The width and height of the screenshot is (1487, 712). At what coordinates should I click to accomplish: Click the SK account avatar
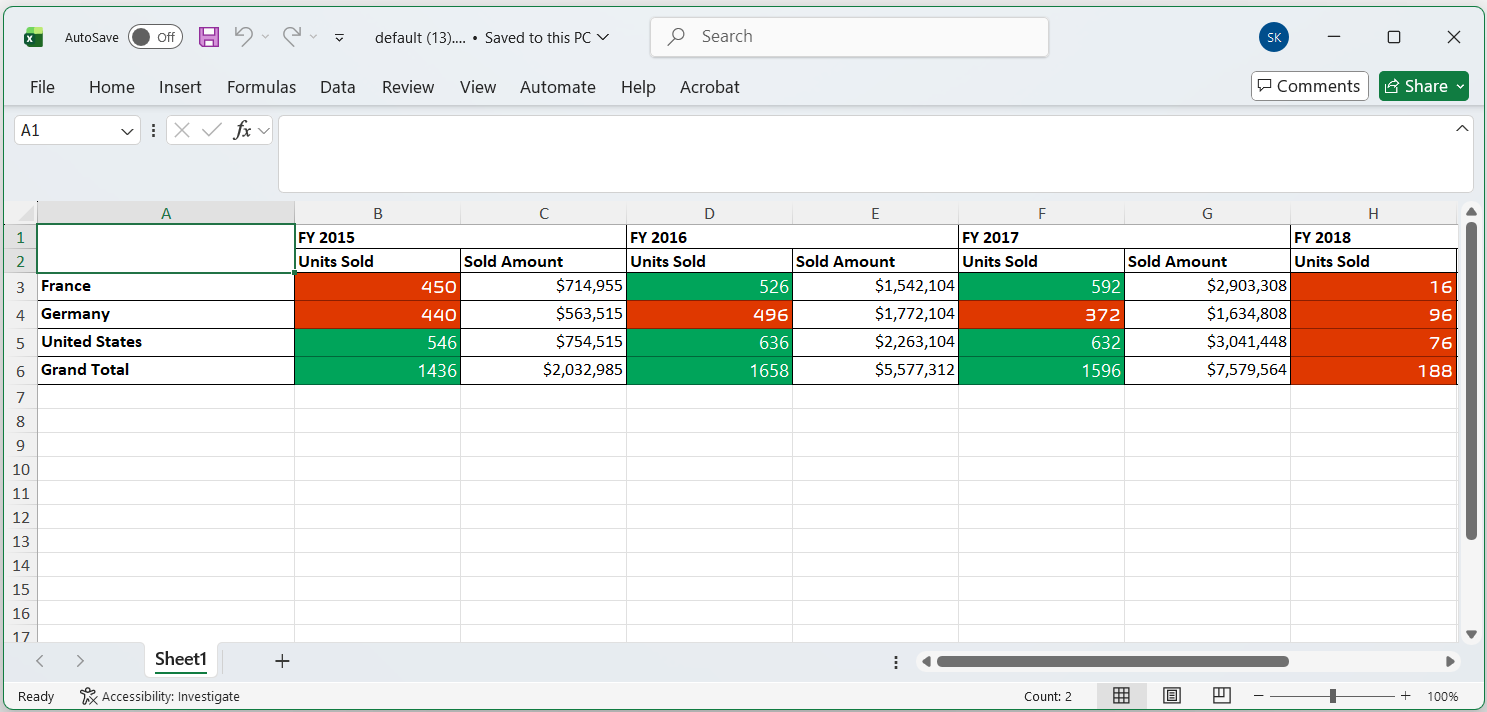point(1273,37)
